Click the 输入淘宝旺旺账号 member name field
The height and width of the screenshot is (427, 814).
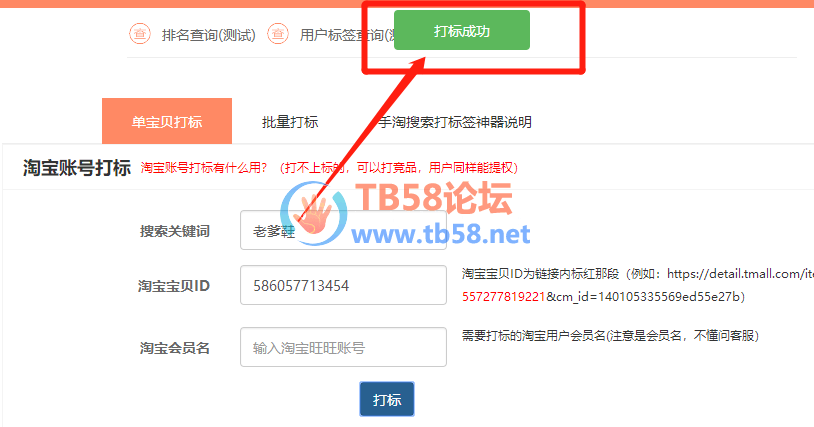pos(343,347)
